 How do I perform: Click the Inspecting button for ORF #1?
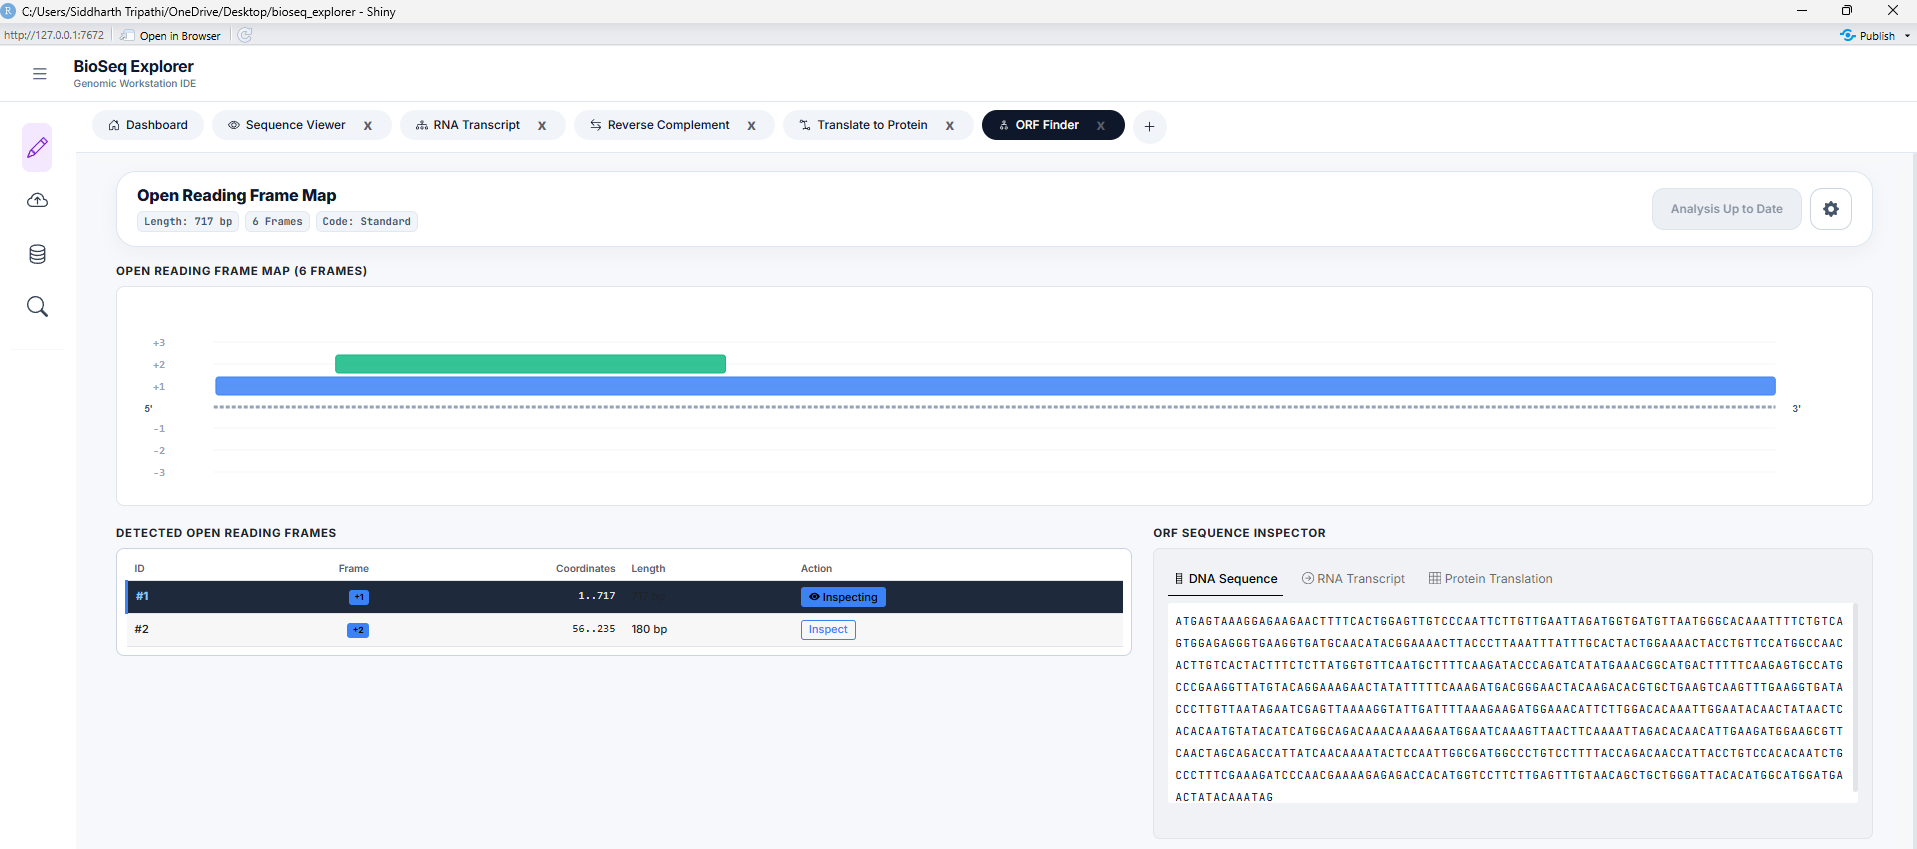tap(843, 597)
